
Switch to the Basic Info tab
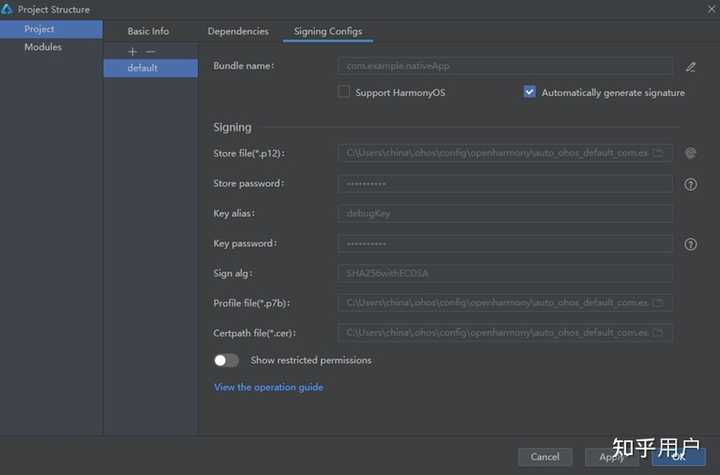click(x=148, y=31)
